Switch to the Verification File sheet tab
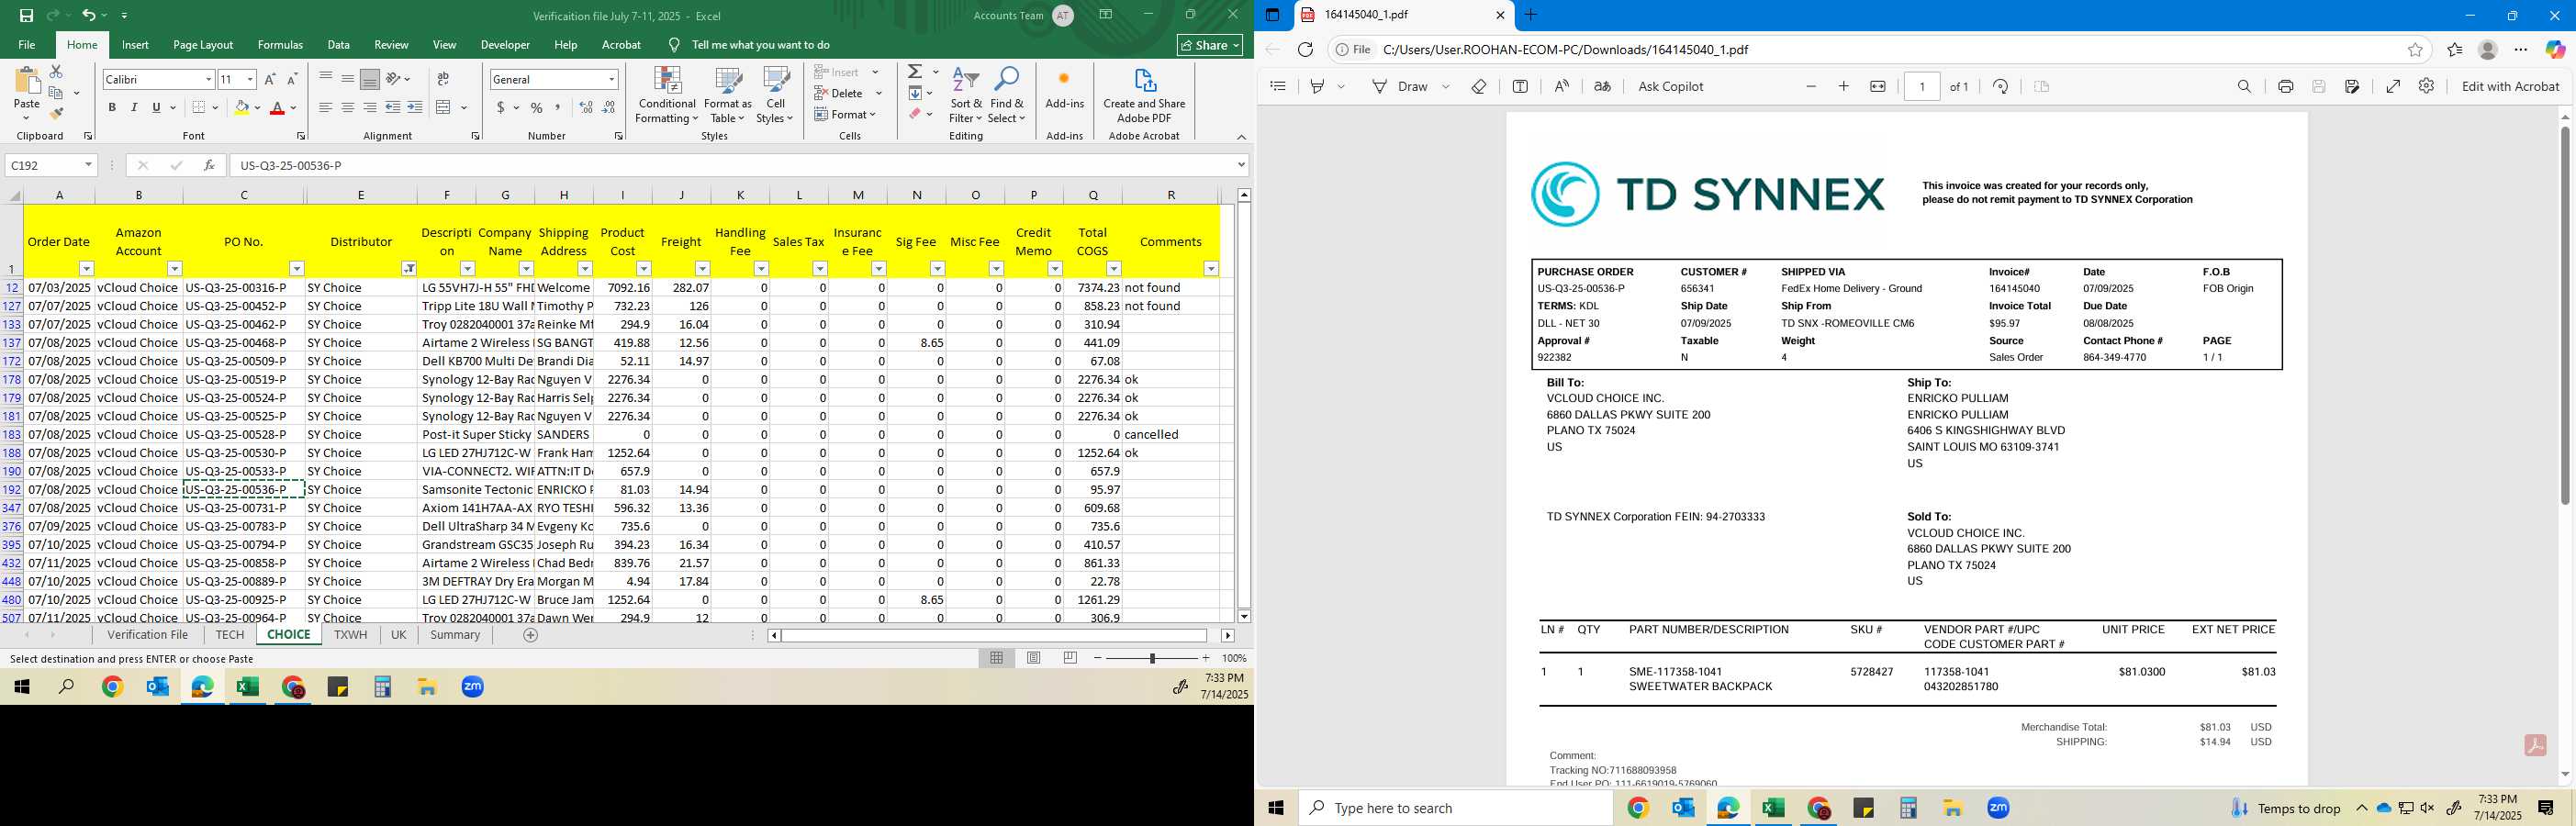 point(148,635)
